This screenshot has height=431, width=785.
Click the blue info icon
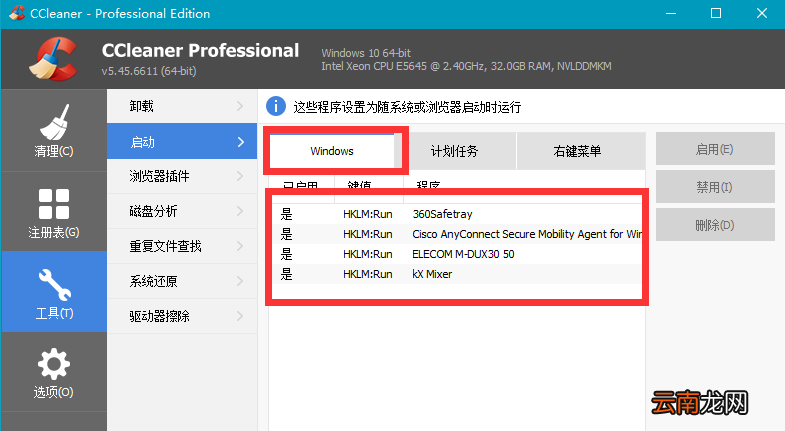[x=276, y=106]
